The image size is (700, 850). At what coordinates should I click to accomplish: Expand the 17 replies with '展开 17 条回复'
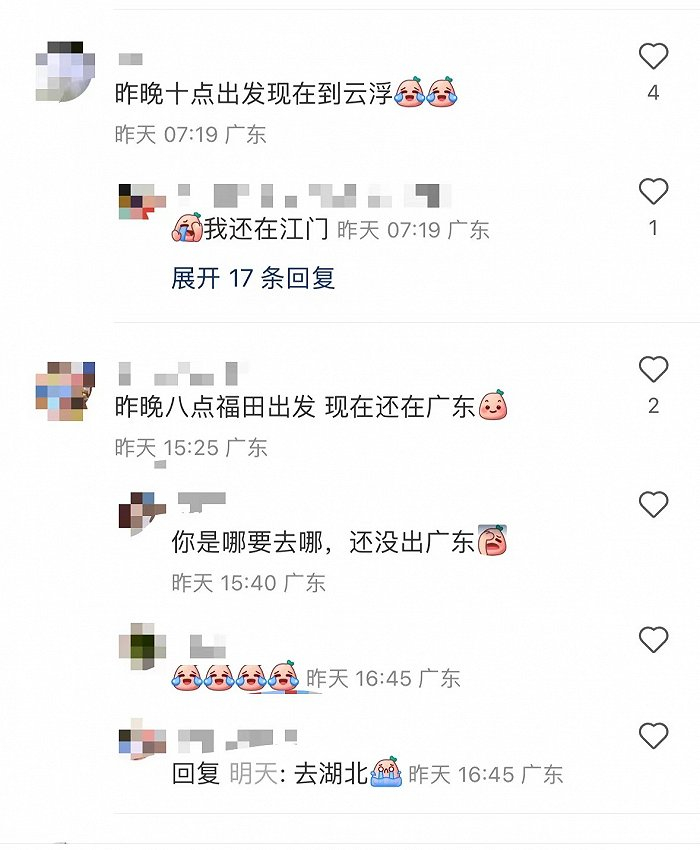point(253,278)
